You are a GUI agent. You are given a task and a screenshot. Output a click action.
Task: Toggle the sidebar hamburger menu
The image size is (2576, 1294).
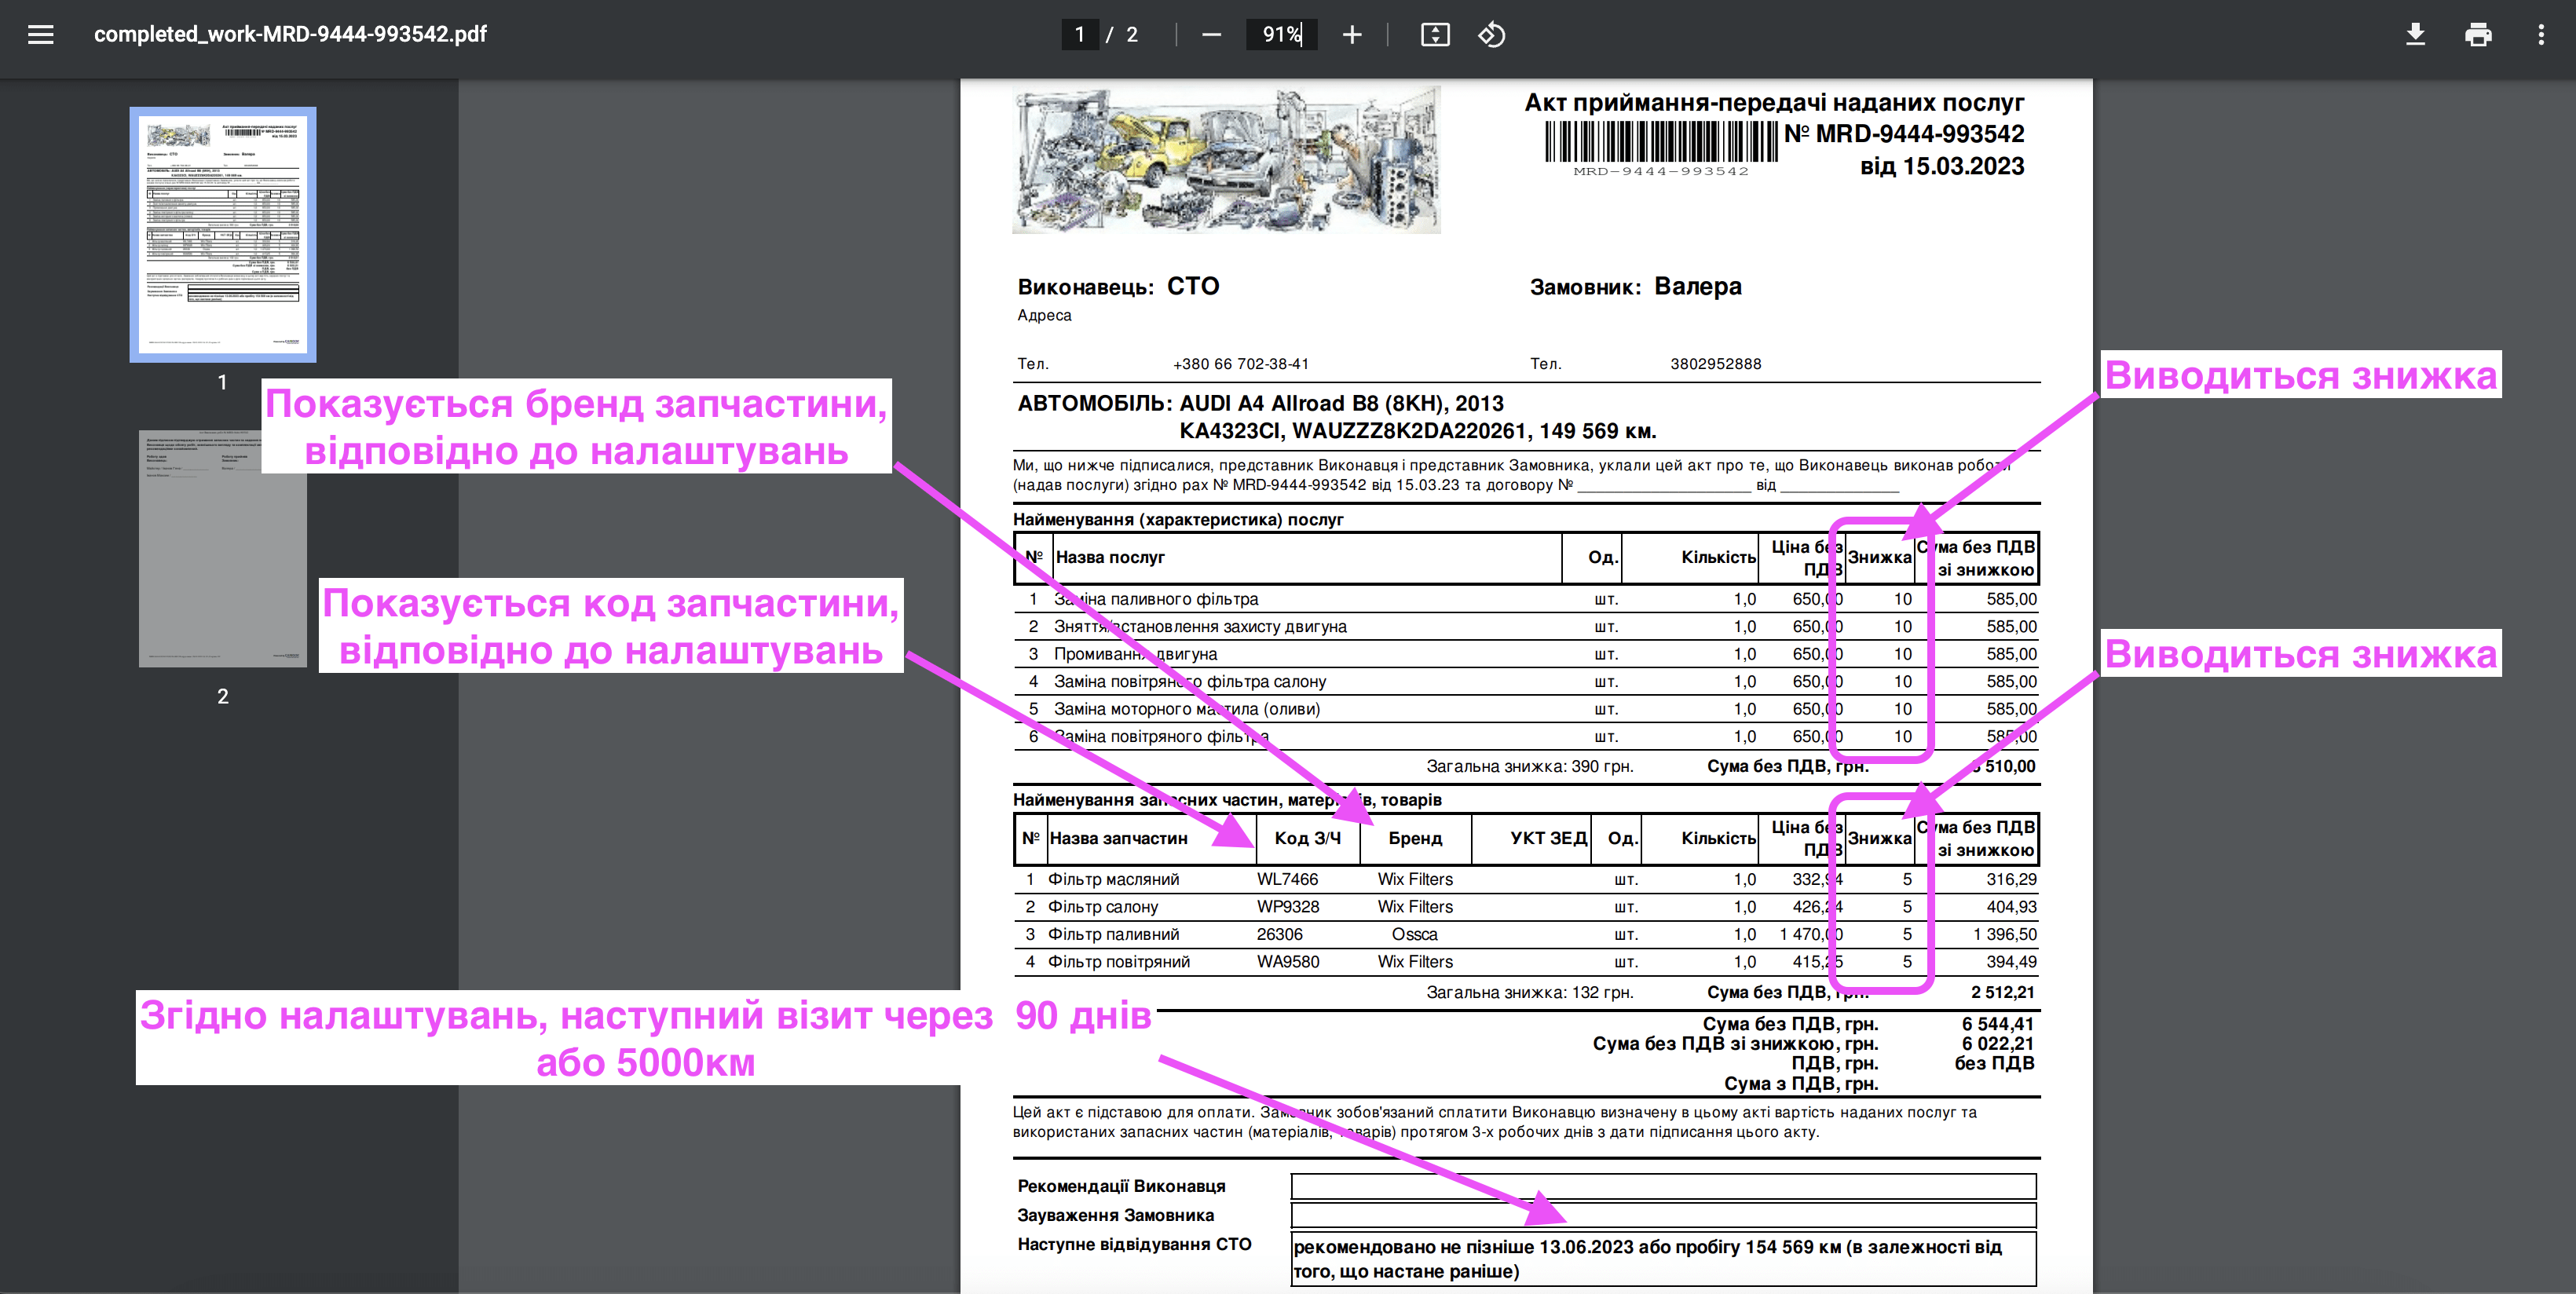[x=40, y=35]
